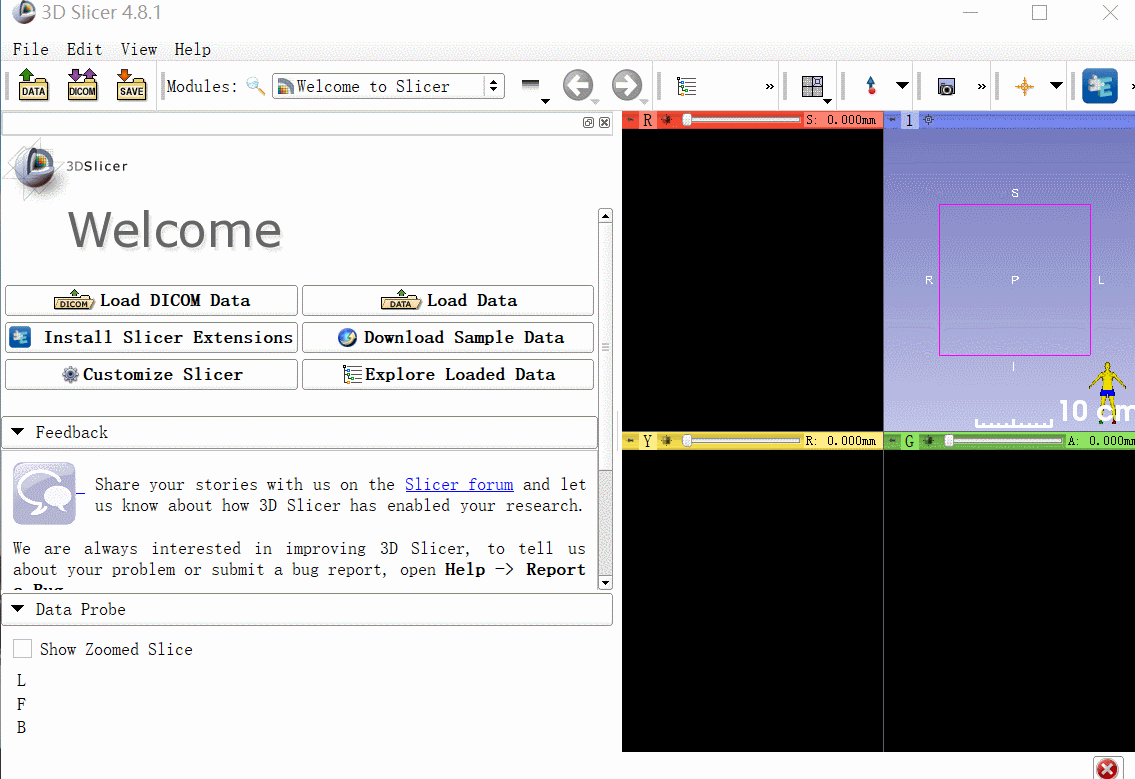This screenshot has height=779, width=1135.
Task: Take a screenshot using the camera icon
Action: pyautogui.click(x=946, y=86)
